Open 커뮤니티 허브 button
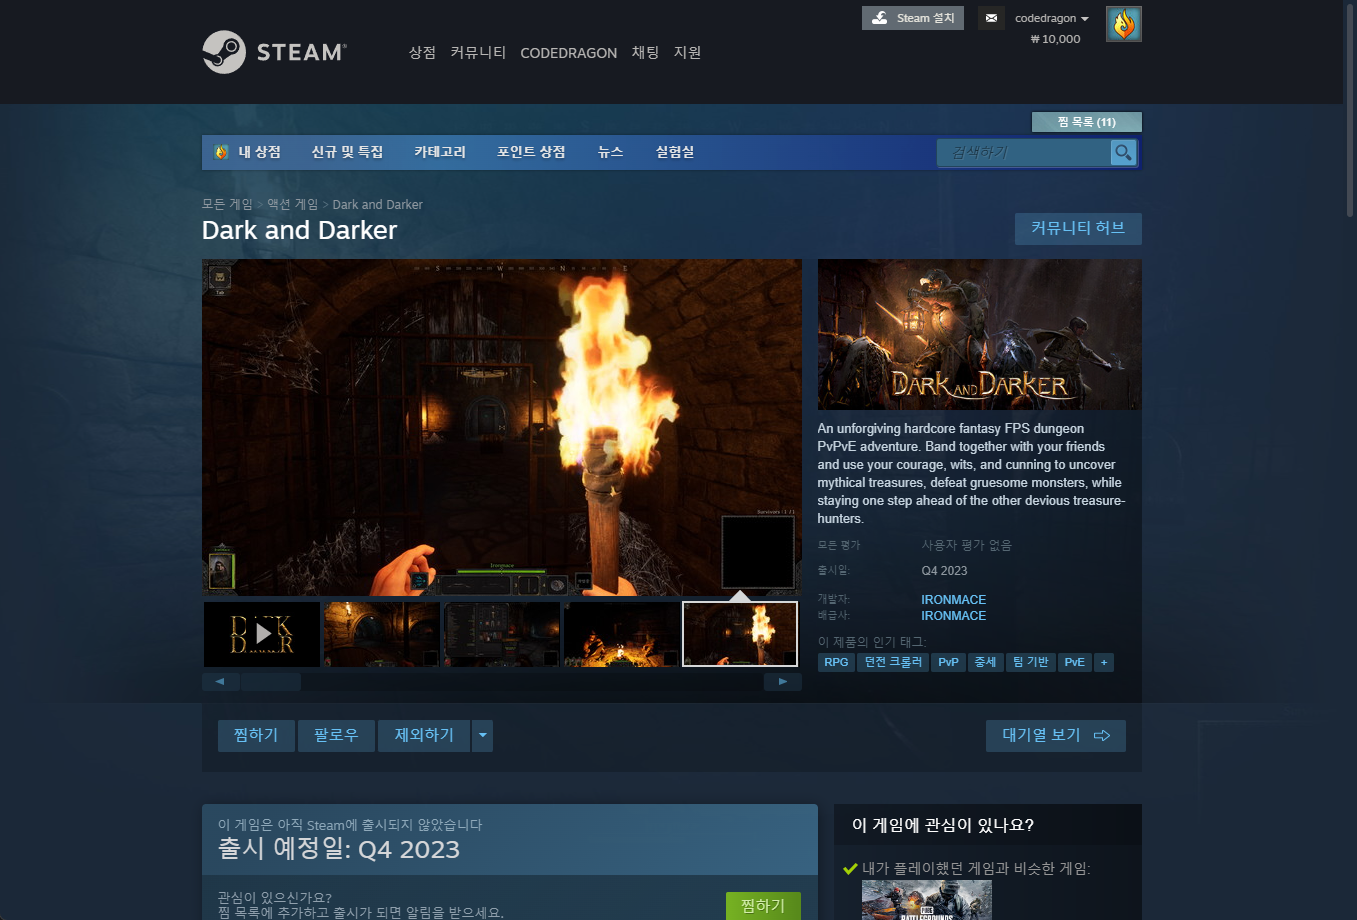1357x920 pixels. [1078, 228]
